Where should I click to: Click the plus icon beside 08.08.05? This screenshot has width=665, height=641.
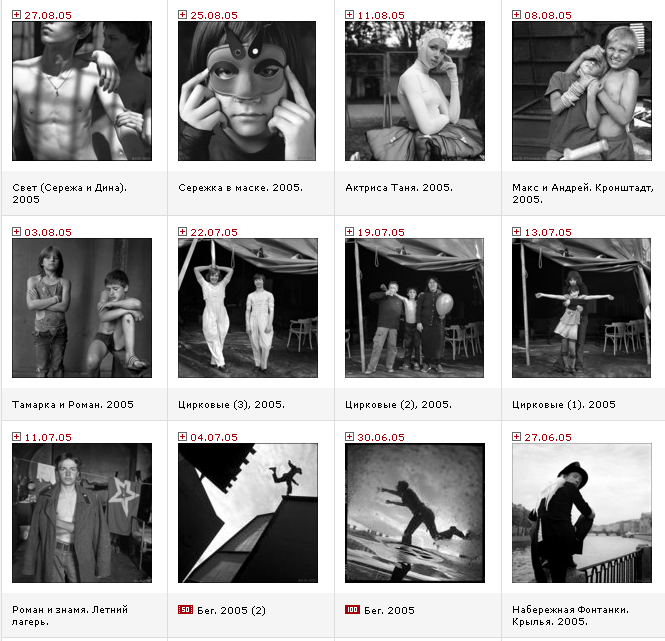(516, 15)
